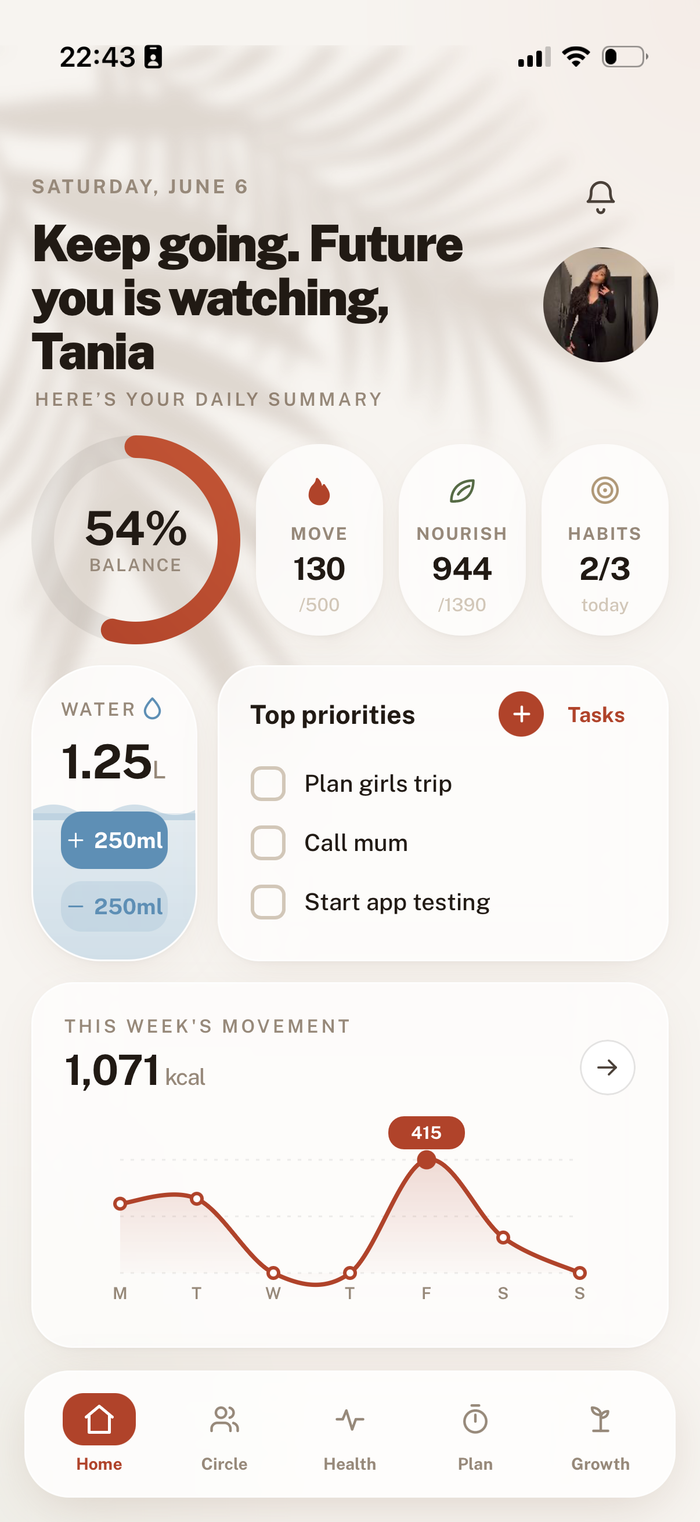Check off Start app testing
This screenshot has width=700, height=1522.
[268, 901]
